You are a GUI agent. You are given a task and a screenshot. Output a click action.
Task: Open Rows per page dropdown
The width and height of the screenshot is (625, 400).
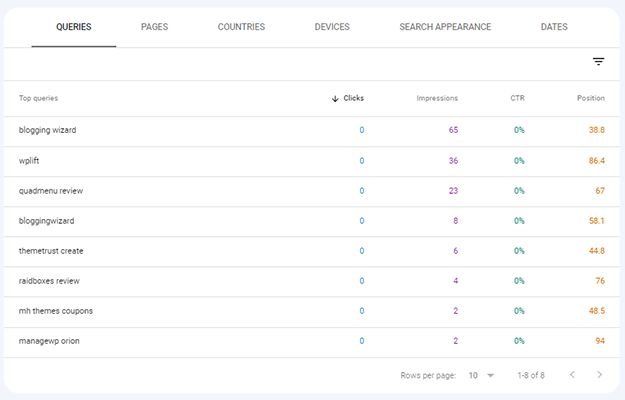tap(482, 375)
